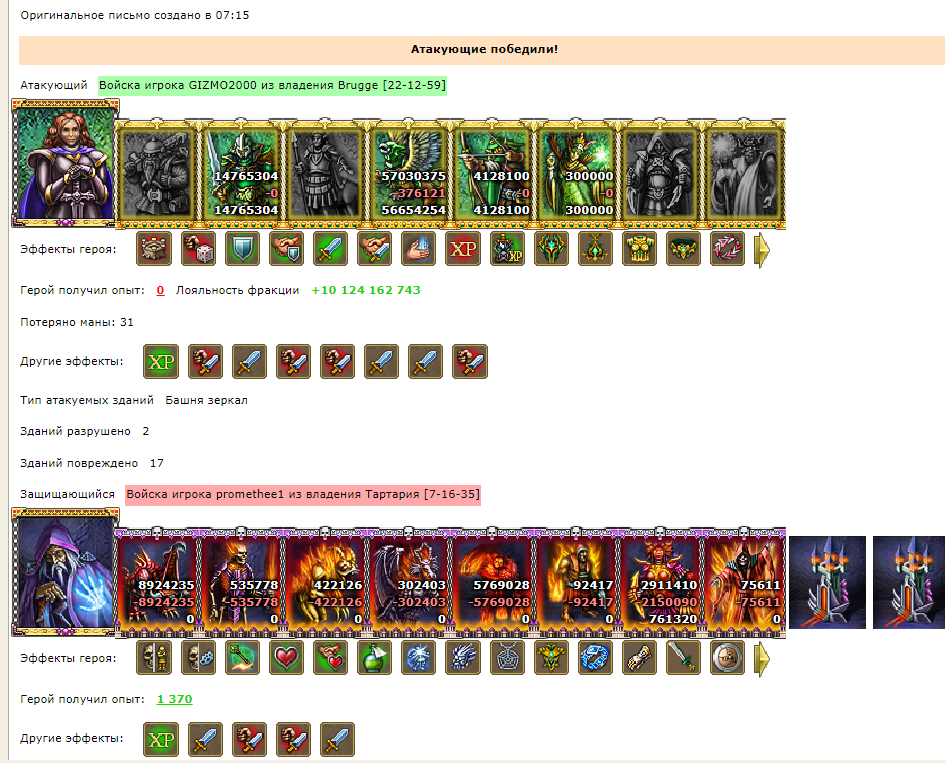Open attacker hero experience link 0
This screenshot has width=945, height=763.
(x=160, y=290)
